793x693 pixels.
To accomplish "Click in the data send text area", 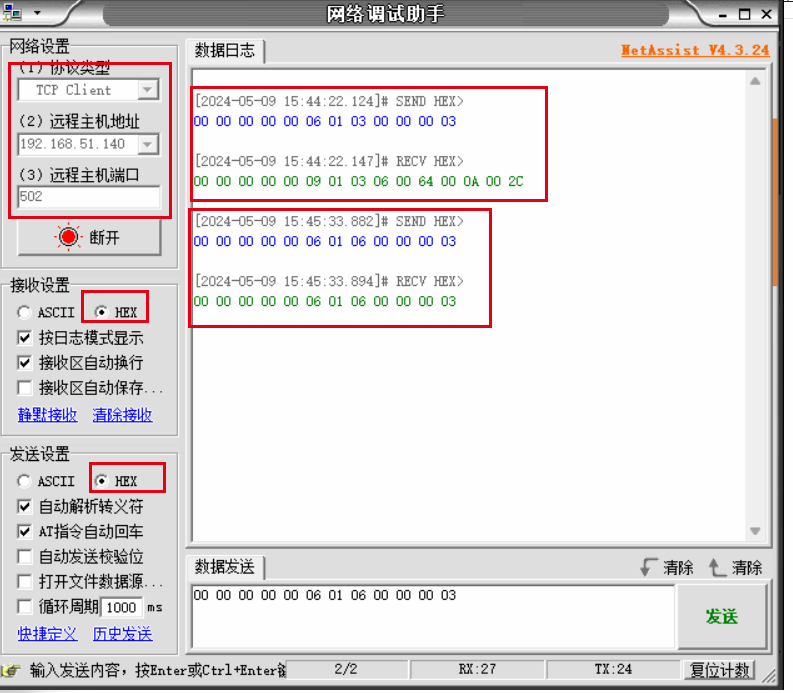I will click(433, 617).
